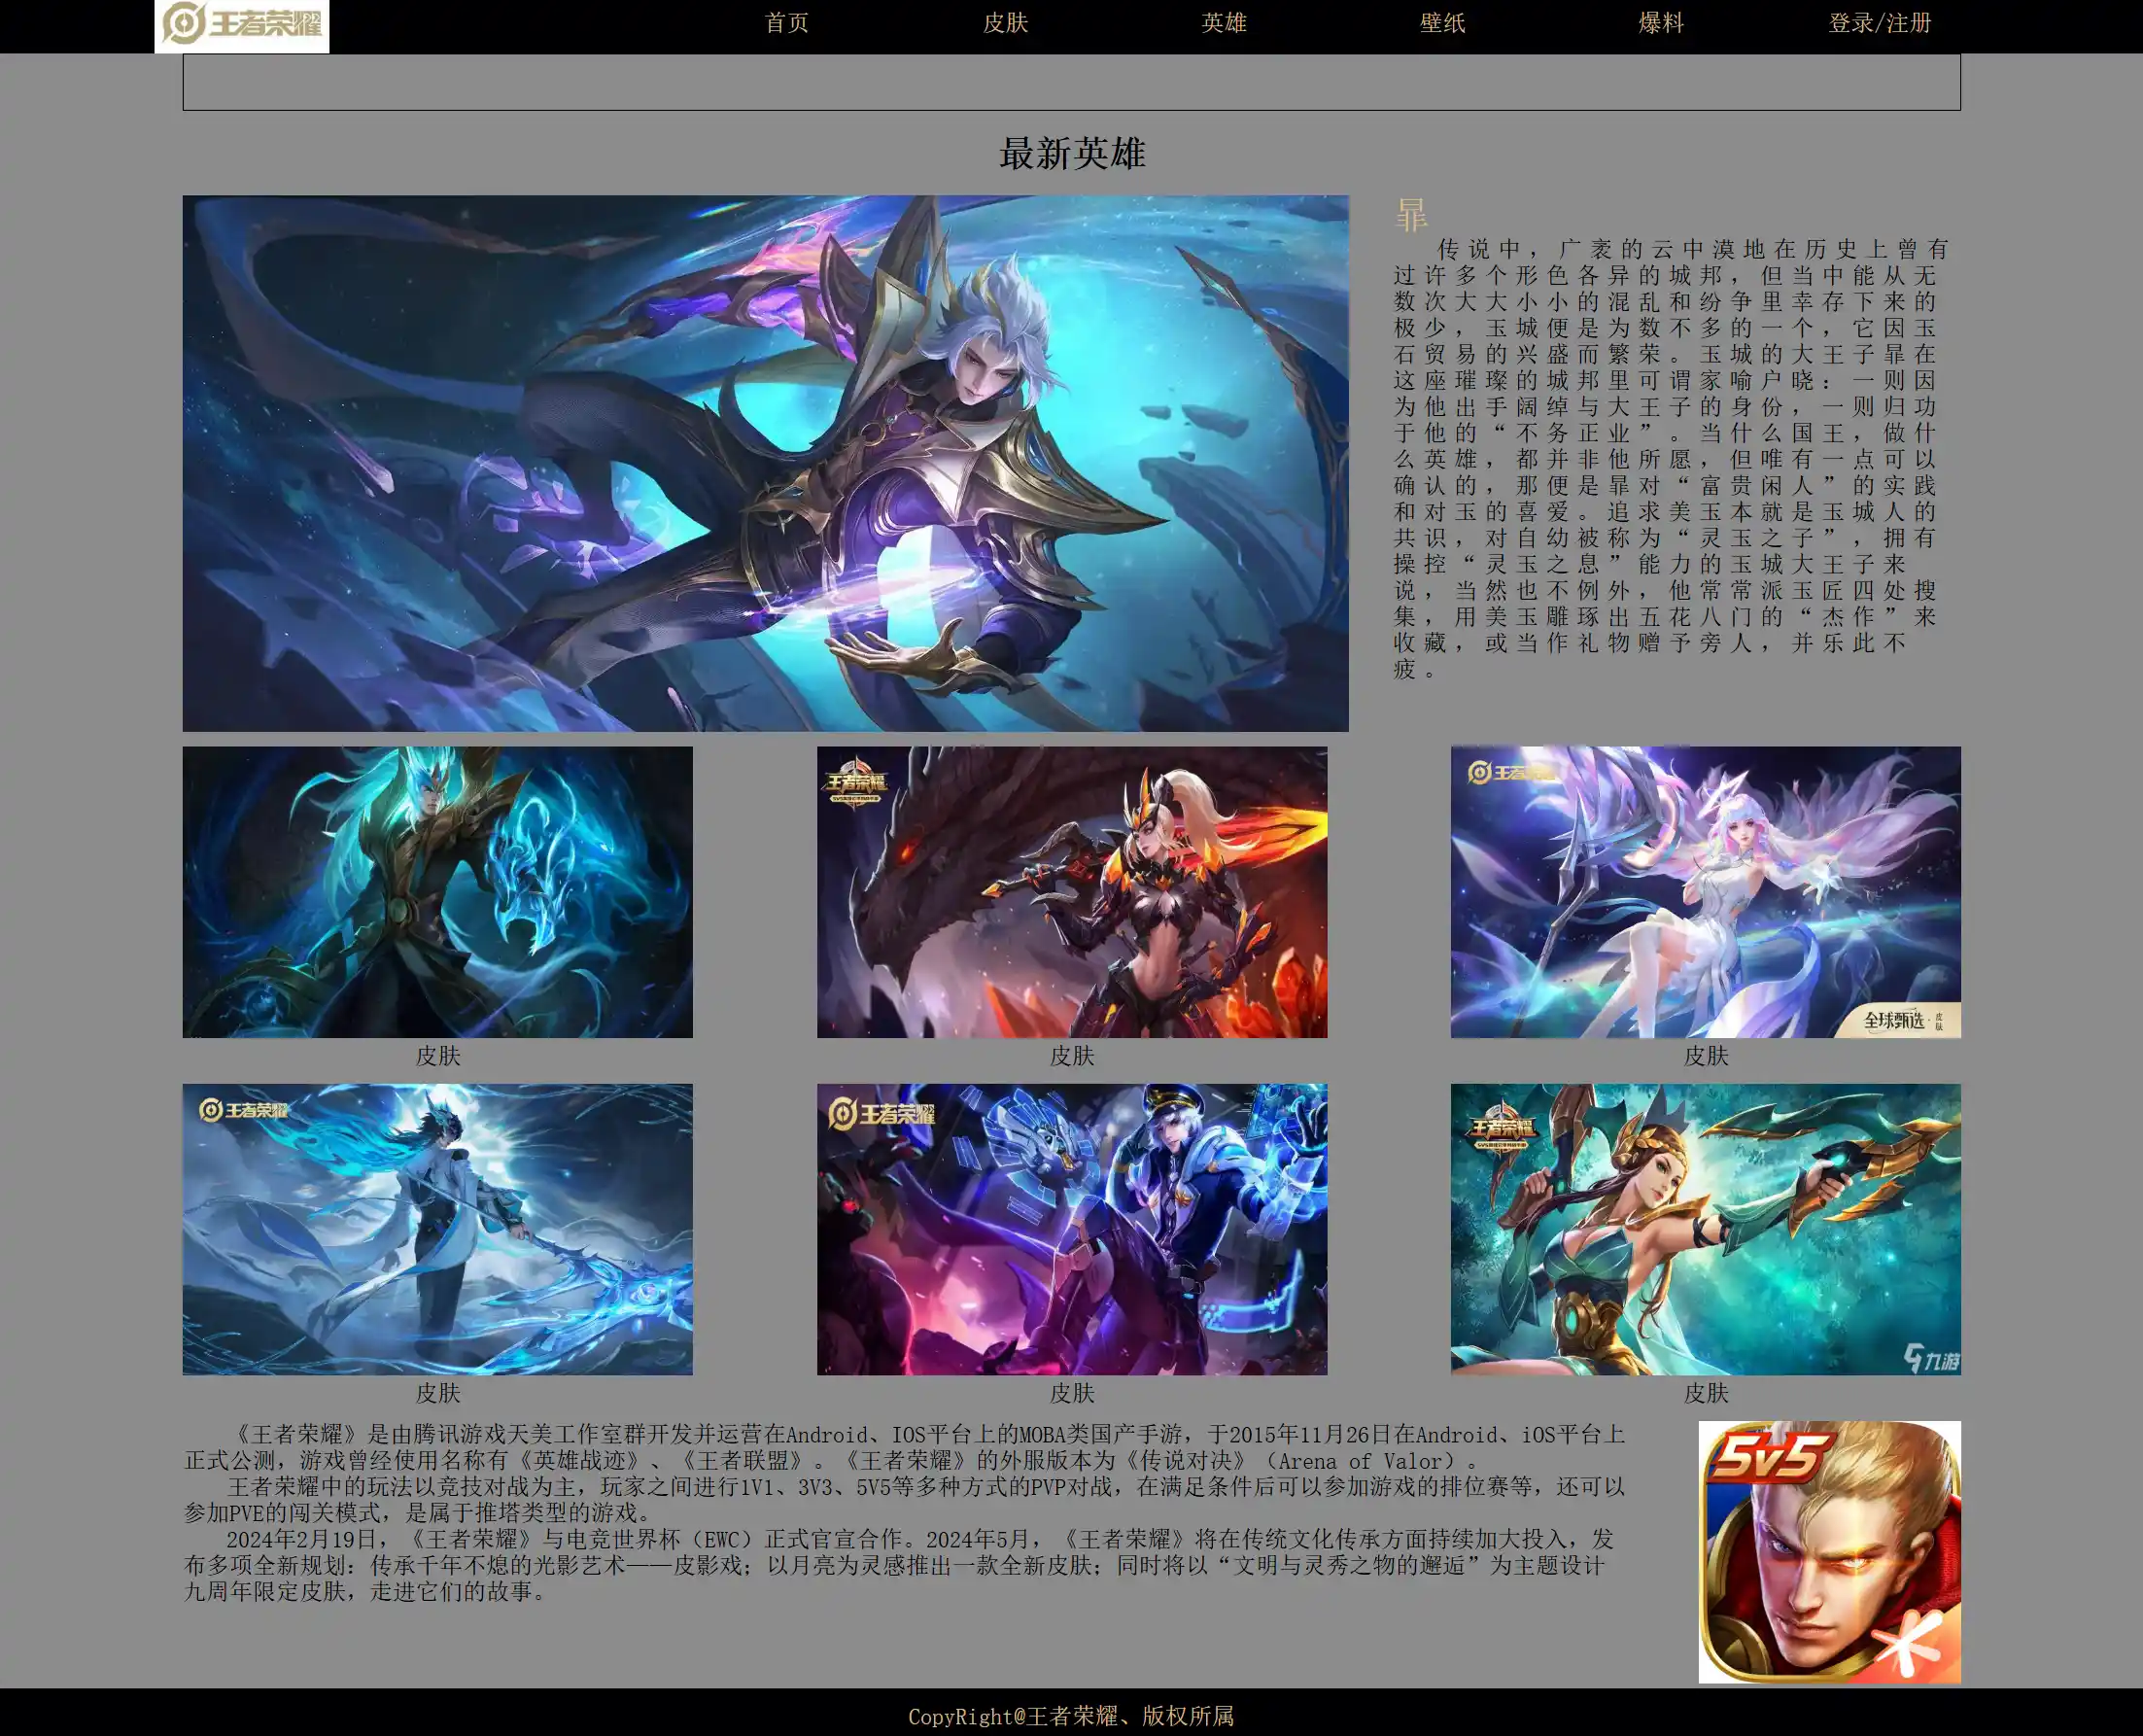Open the 皮肤 navigation menu item

[1005, 23]
